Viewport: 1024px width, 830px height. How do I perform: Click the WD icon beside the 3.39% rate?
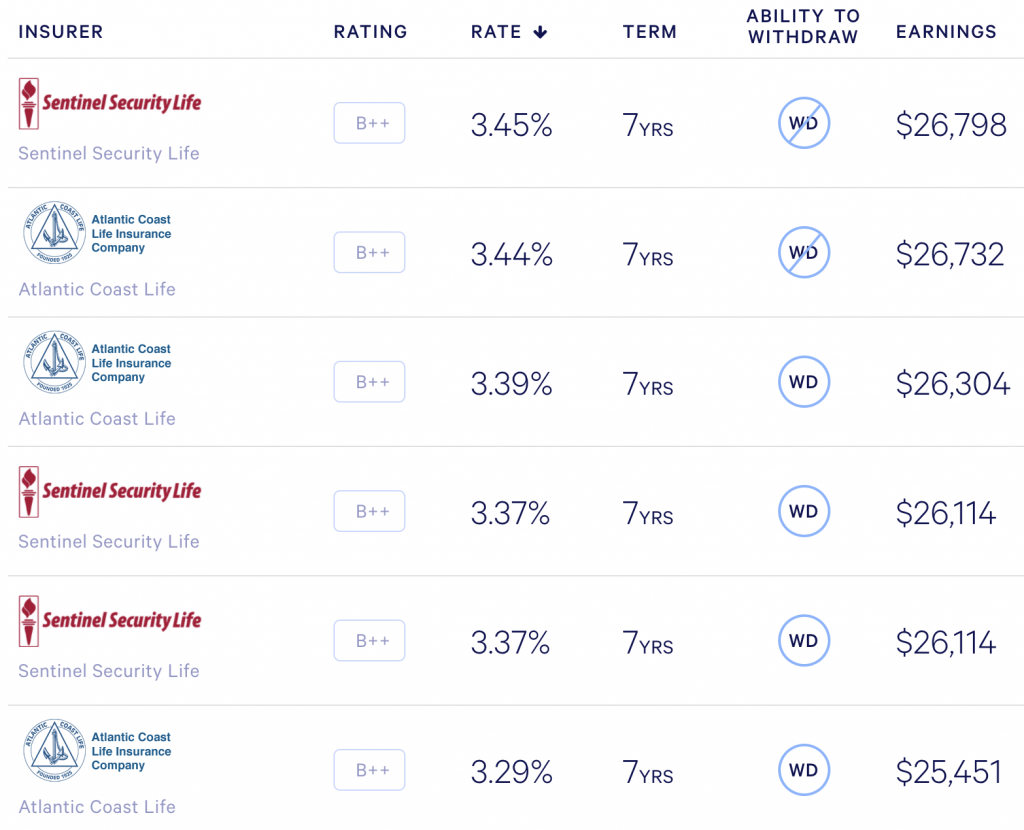pyautogui.click(x=803, y=382)
